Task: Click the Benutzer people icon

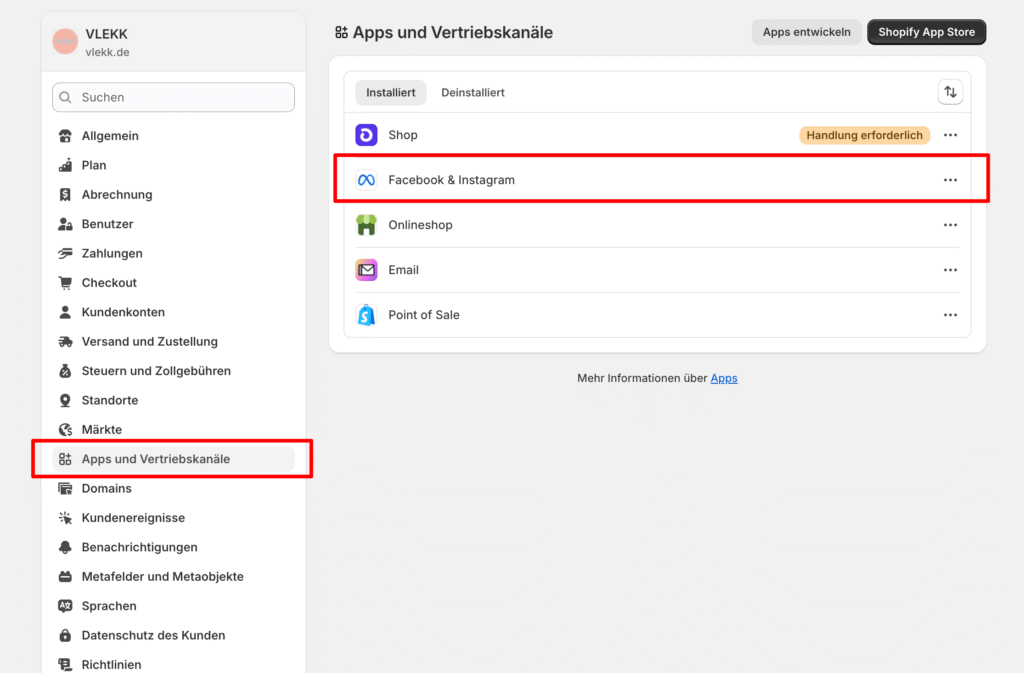Action: click(65, 224)
